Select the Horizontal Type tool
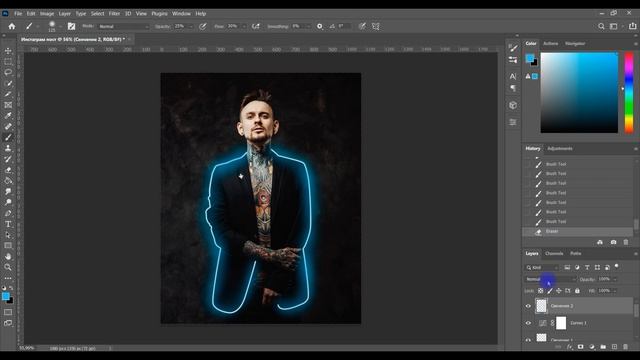Image resolution: width=640 pixels, height=360 pixels. click(x=8, y=224)
